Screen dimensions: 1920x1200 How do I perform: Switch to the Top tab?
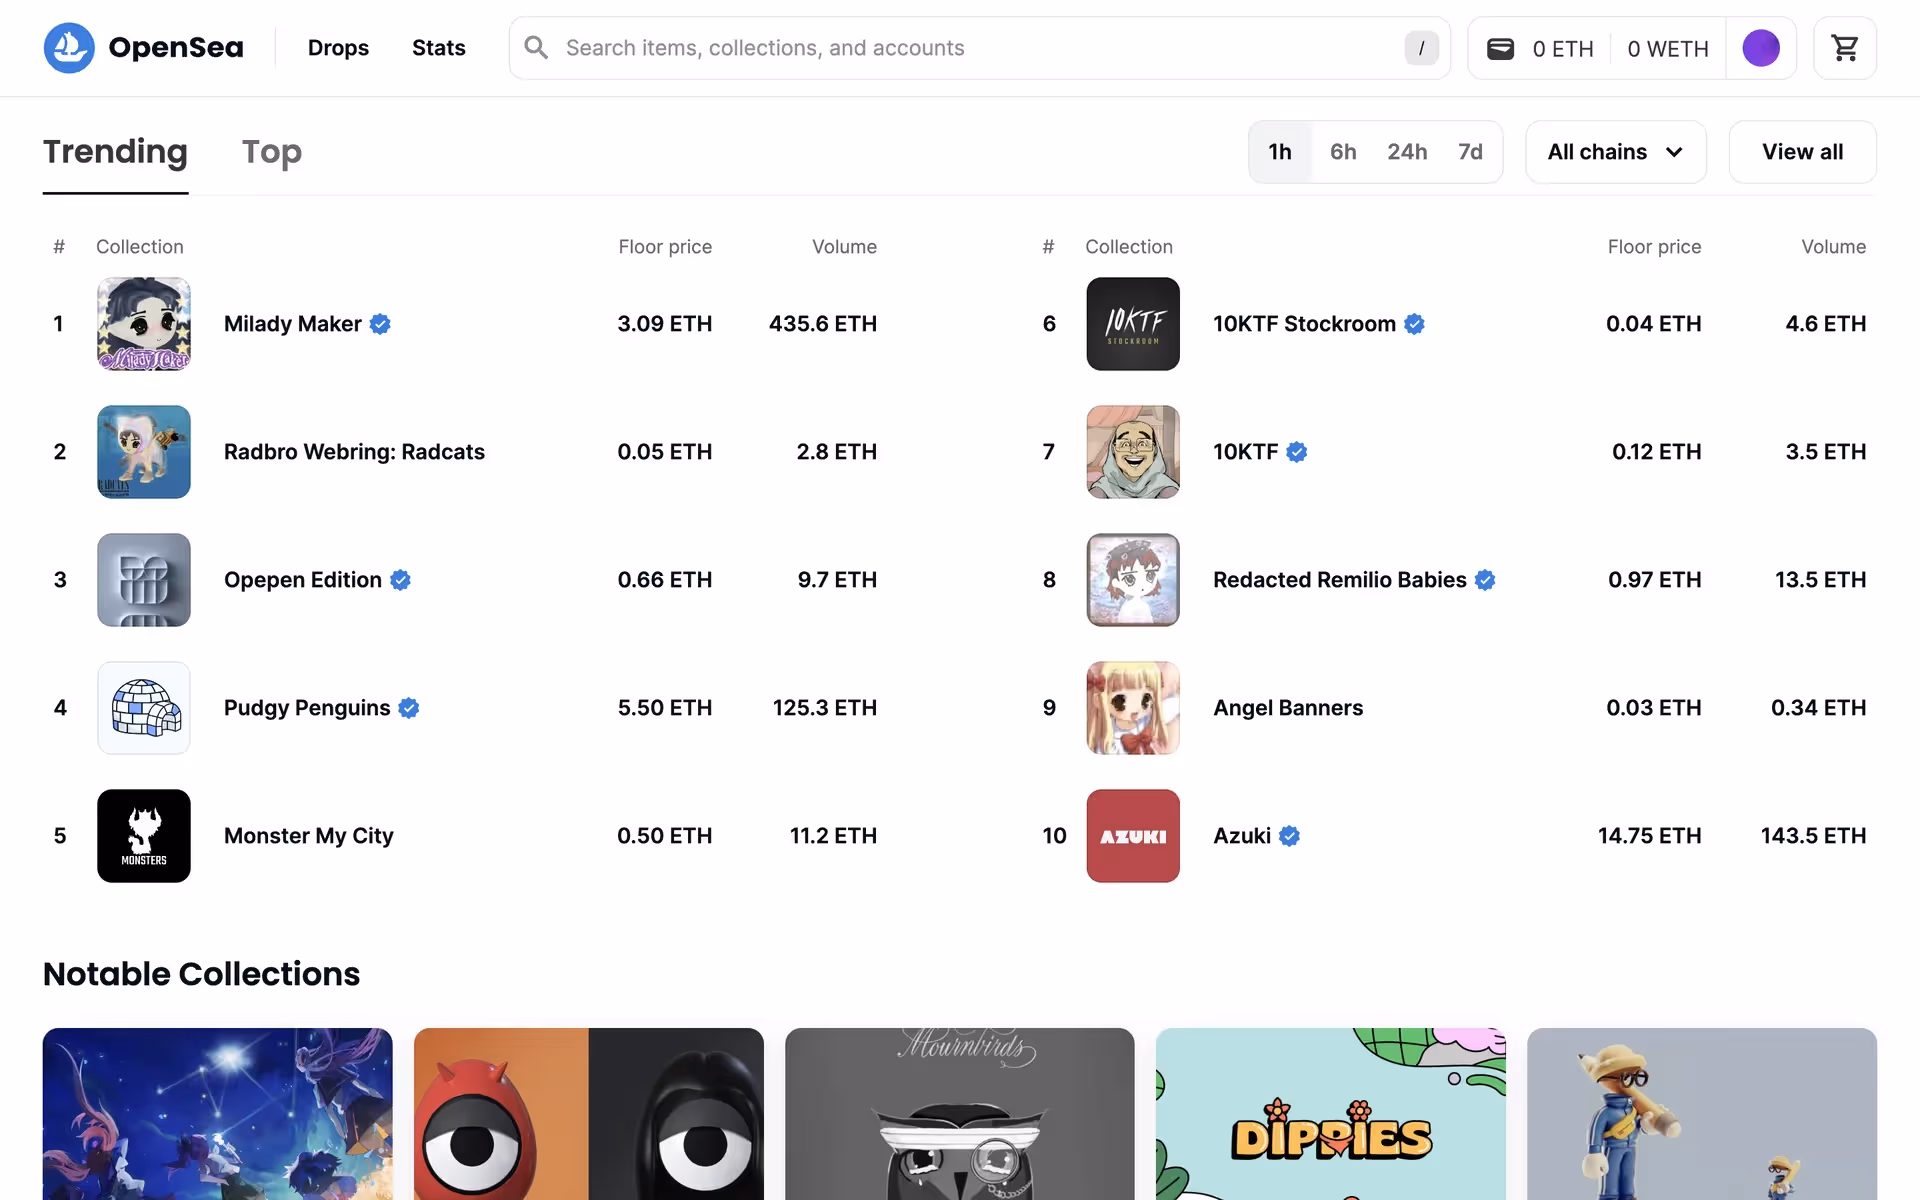pyautogui.click(x=271, y=152)
